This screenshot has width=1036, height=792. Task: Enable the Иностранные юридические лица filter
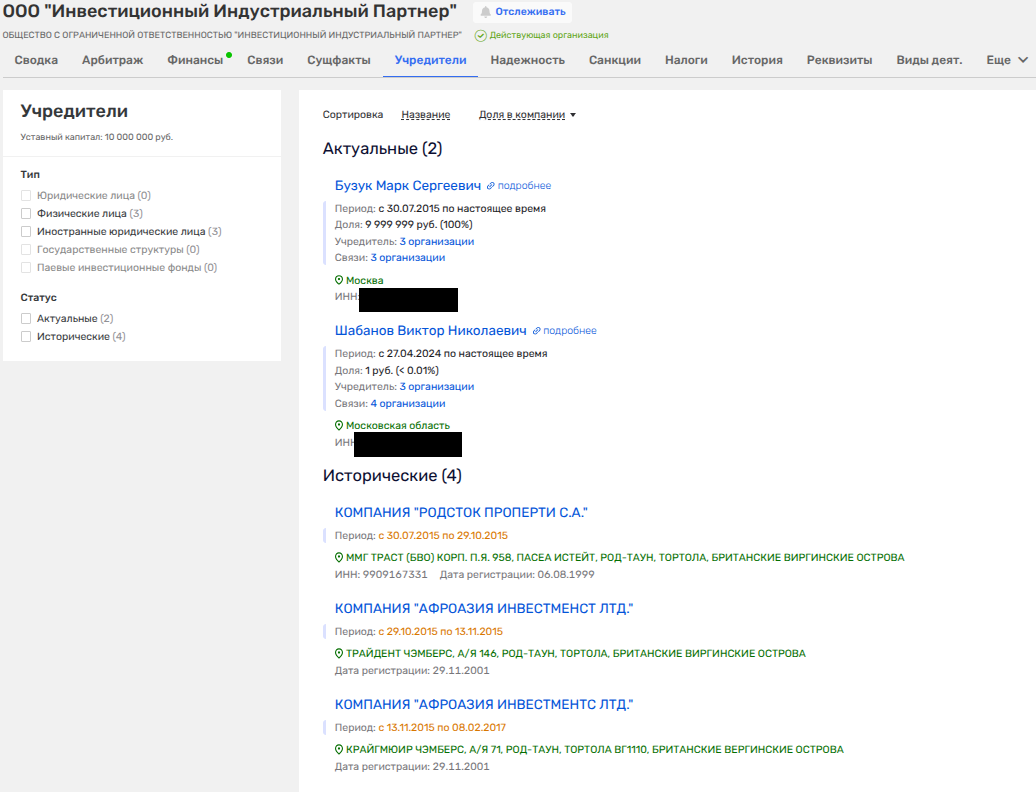27,232
